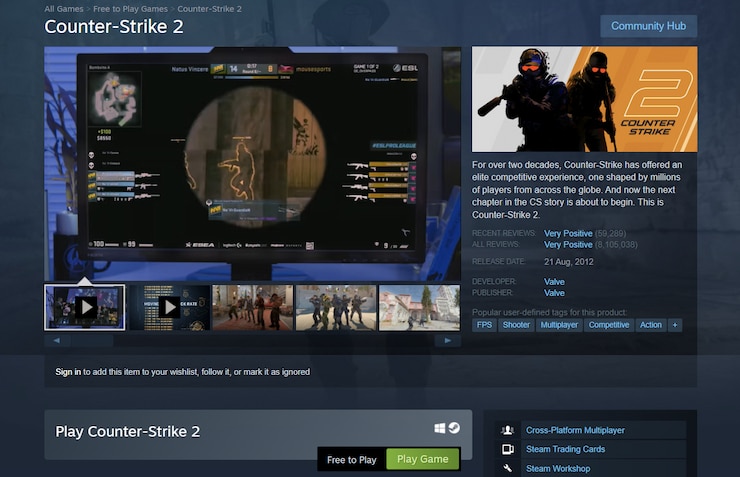This screenshot has height=477, width=740.
Task: Click the release date 21 Aug, 2012
Action: tap(569, 262)
